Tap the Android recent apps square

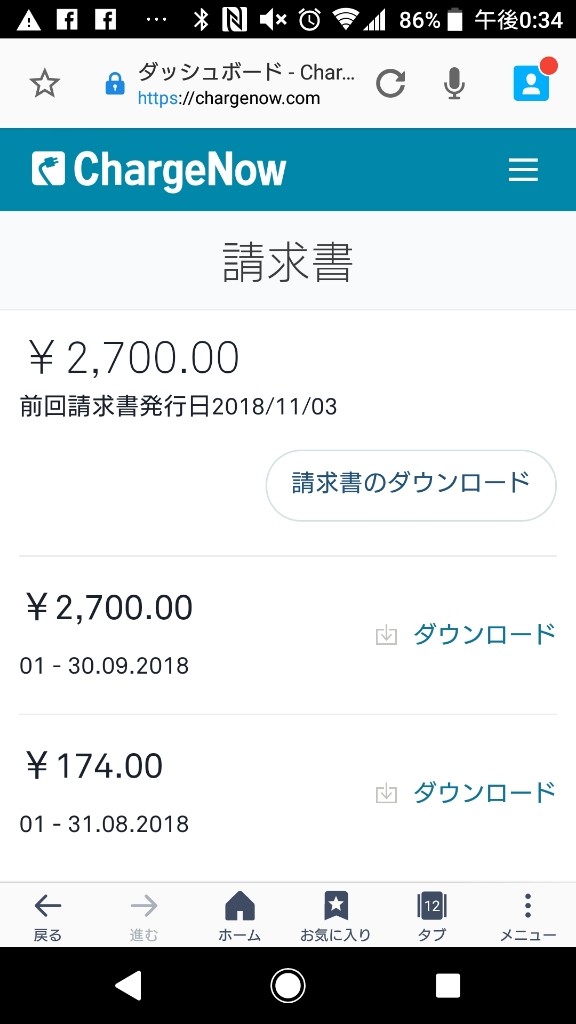[448, 985]
